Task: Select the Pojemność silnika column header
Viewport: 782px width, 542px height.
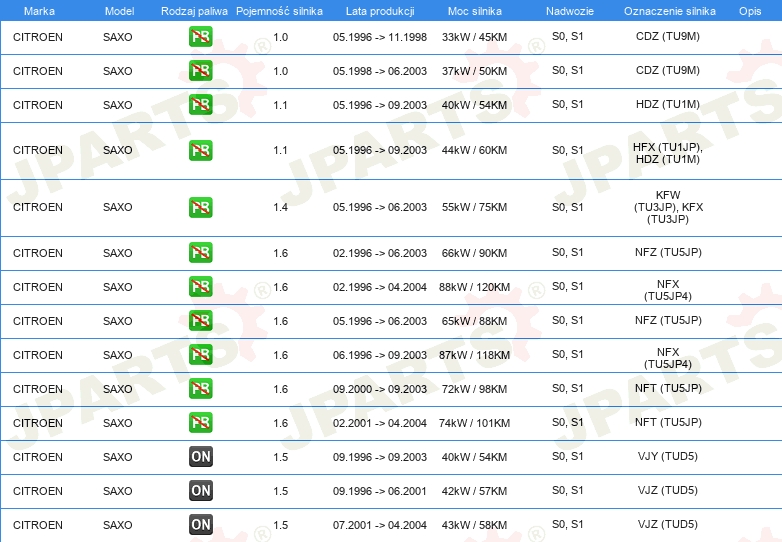Action: coord(279,11)
